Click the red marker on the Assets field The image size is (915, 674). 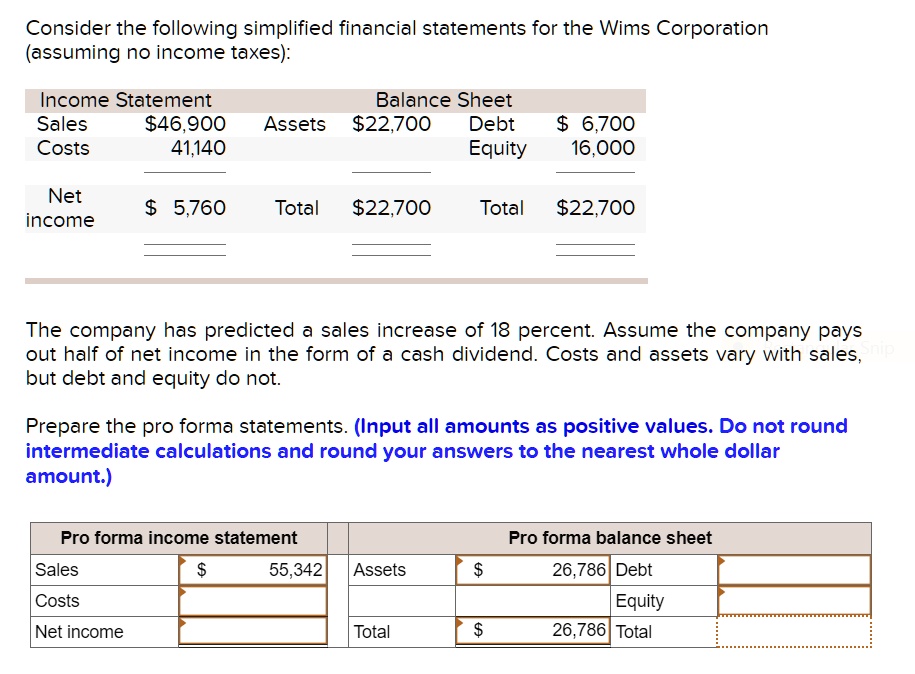tap(460, 561)
